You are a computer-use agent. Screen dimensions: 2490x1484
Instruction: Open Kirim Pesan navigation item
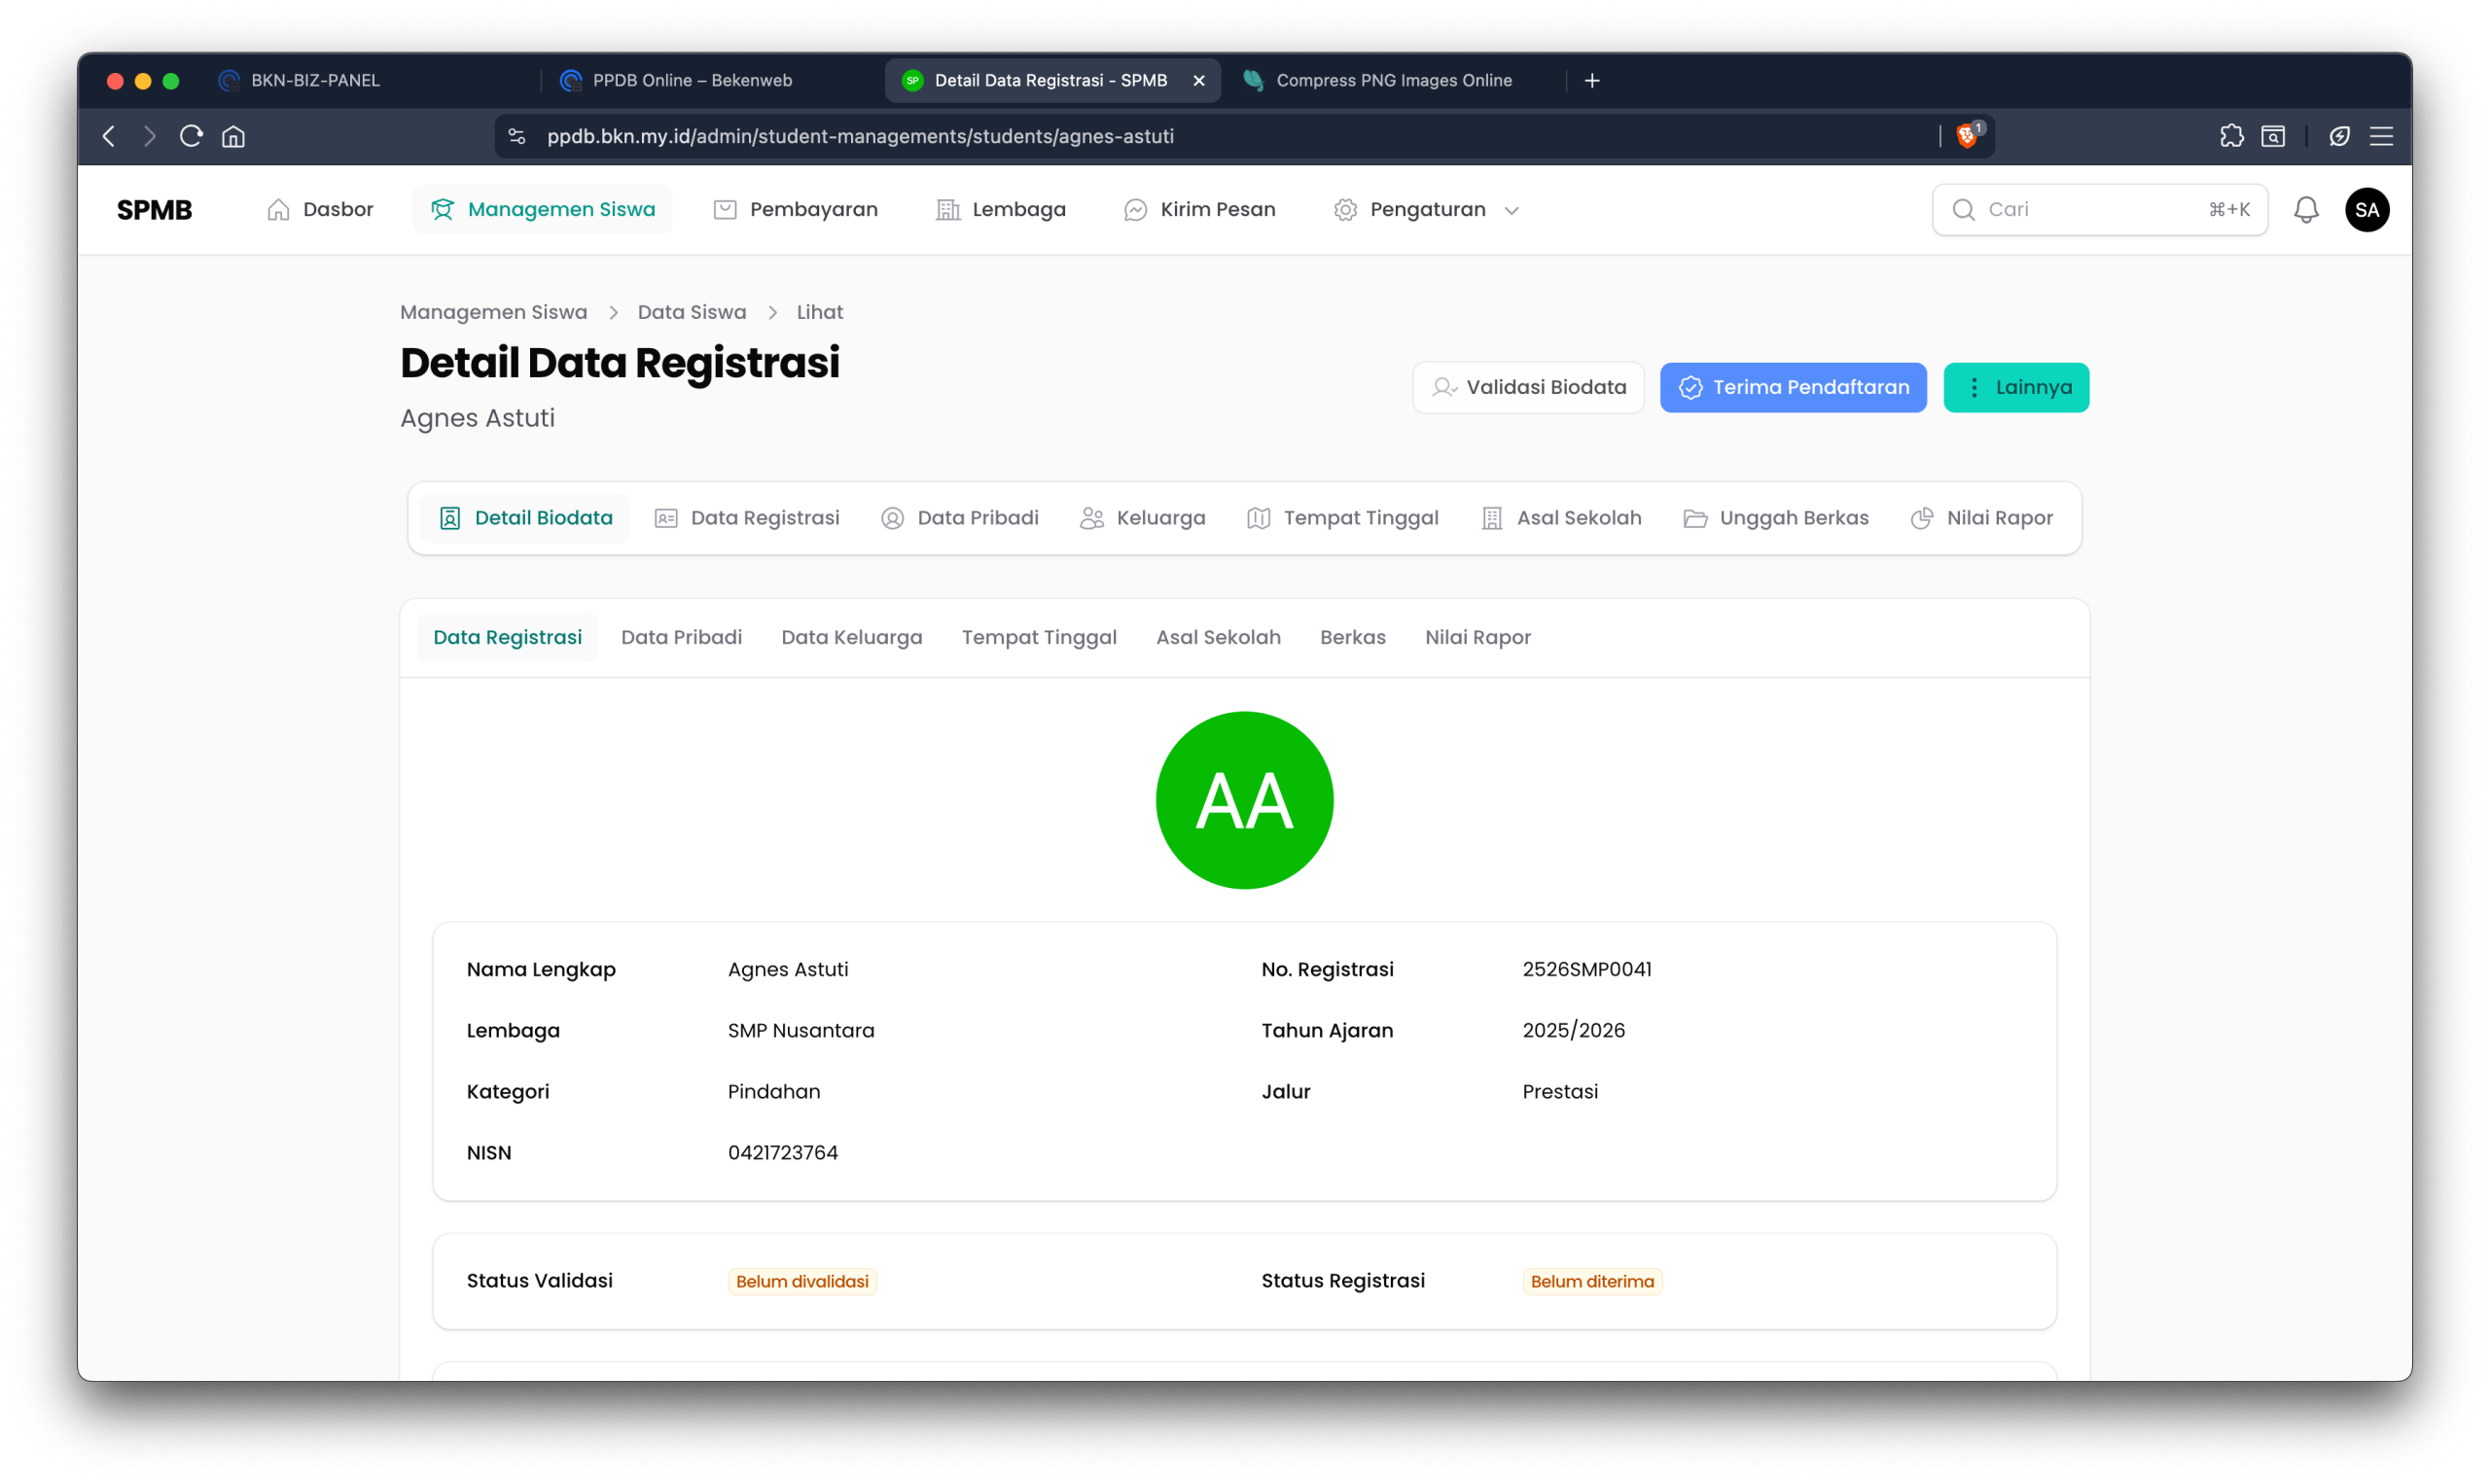pyautogui.click(x=1199, y=210)
